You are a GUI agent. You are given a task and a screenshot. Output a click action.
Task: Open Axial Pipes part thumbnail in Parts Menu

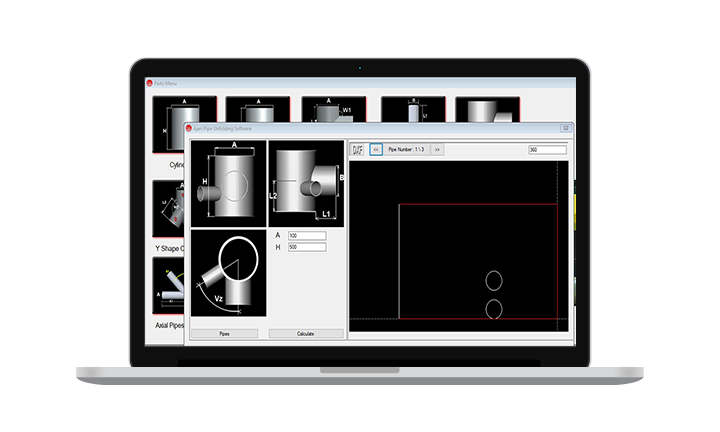pyautogui.click(x=169, y=286)
